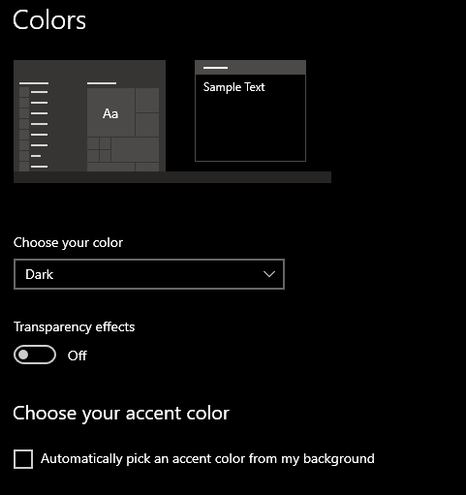Click the Sample Text preview window
The width and height of the screenshot is (466, 495).
(x=250, y=111)
